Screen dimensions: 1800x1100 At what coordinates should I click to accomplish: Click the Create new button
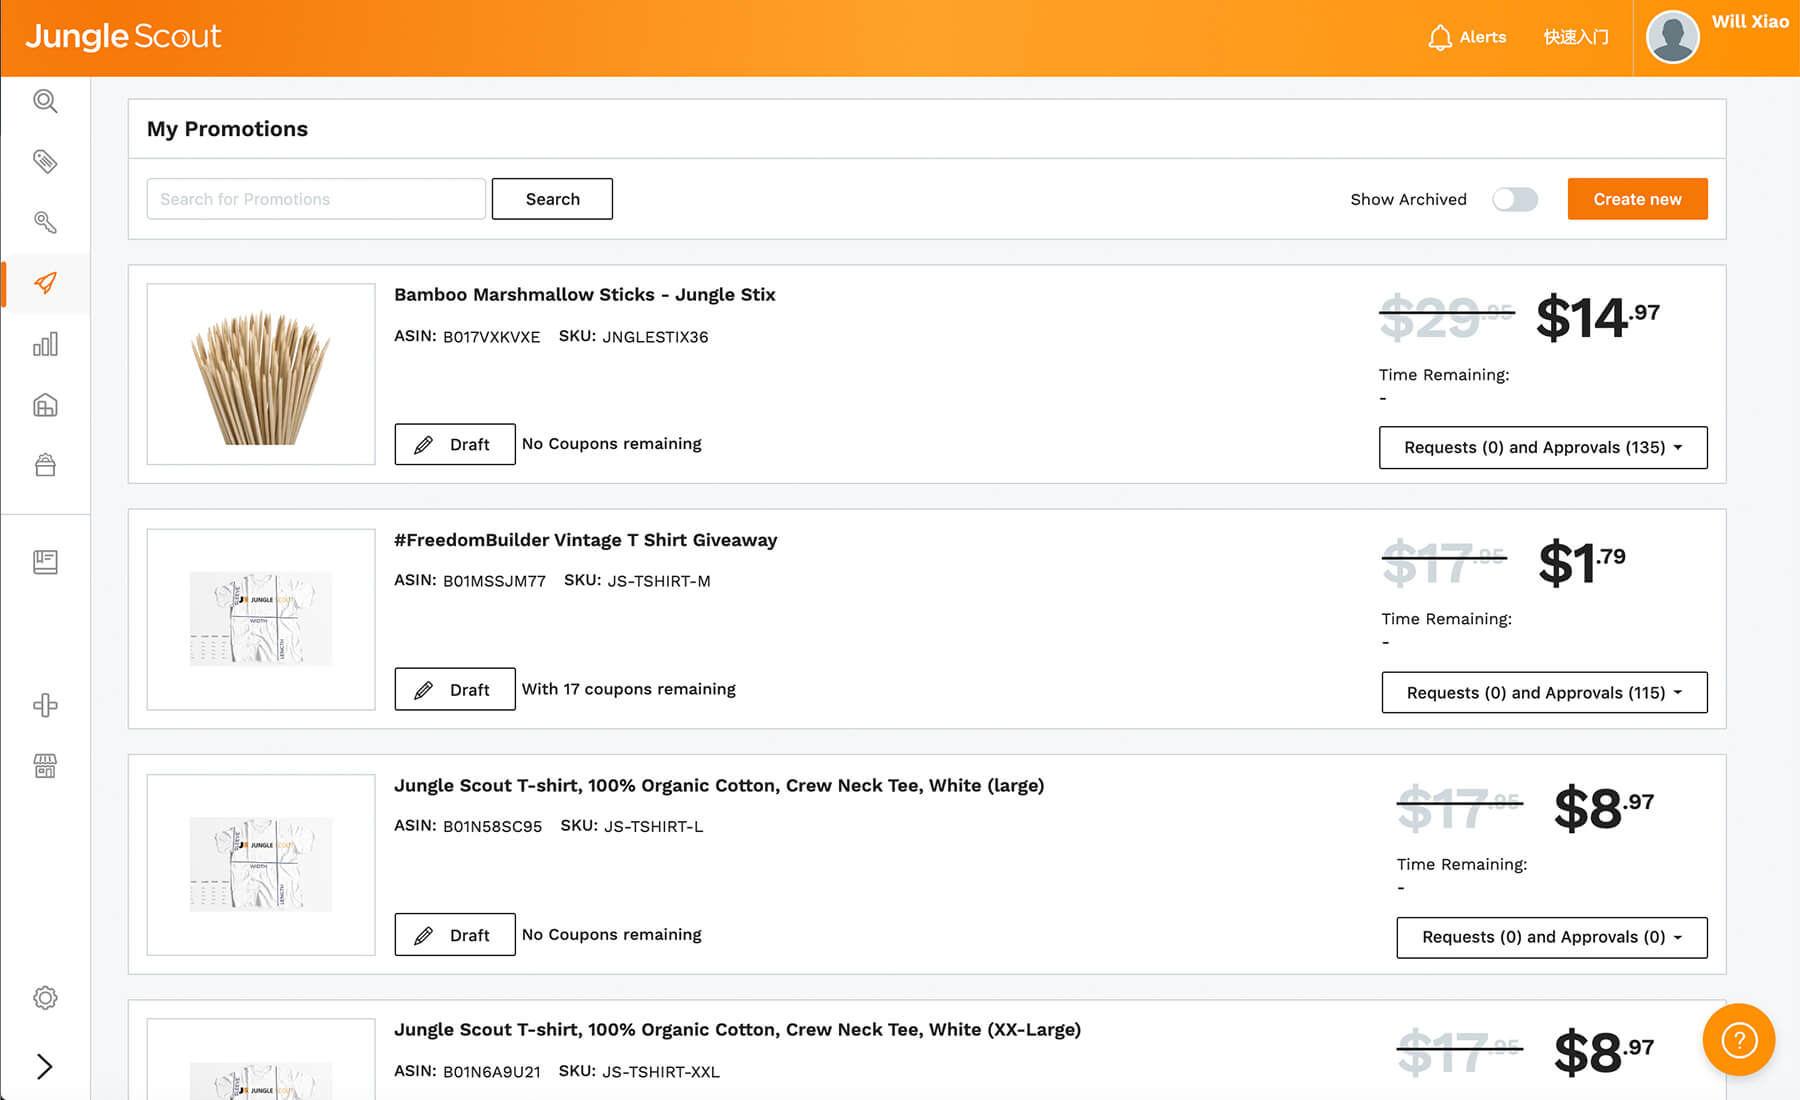point(1637,199)
